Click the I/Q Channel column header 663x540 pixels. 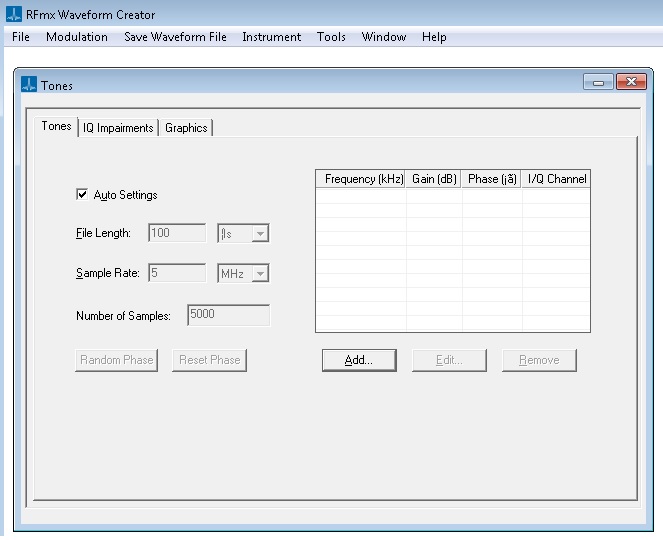tap(556, 179)
